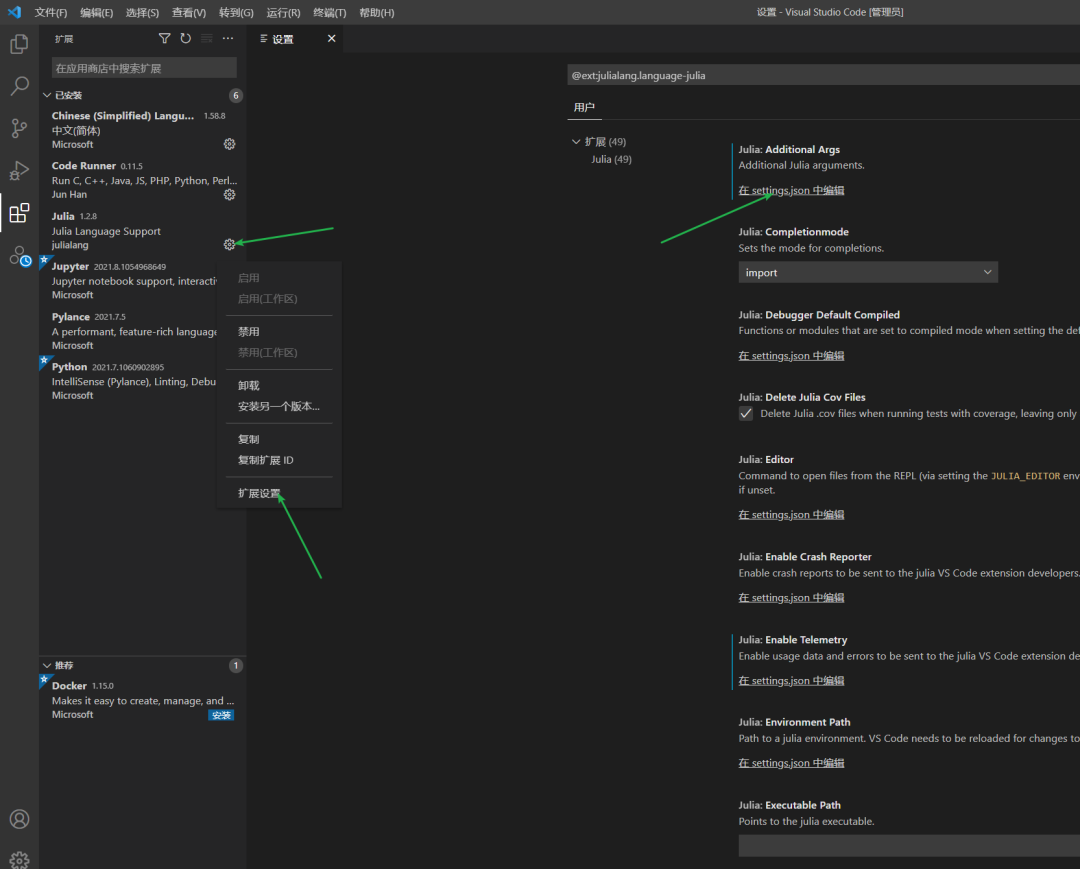The image size is (1080, 869).
Task: Collapse the 已安装 extensions section
Action: pos(47,95)
